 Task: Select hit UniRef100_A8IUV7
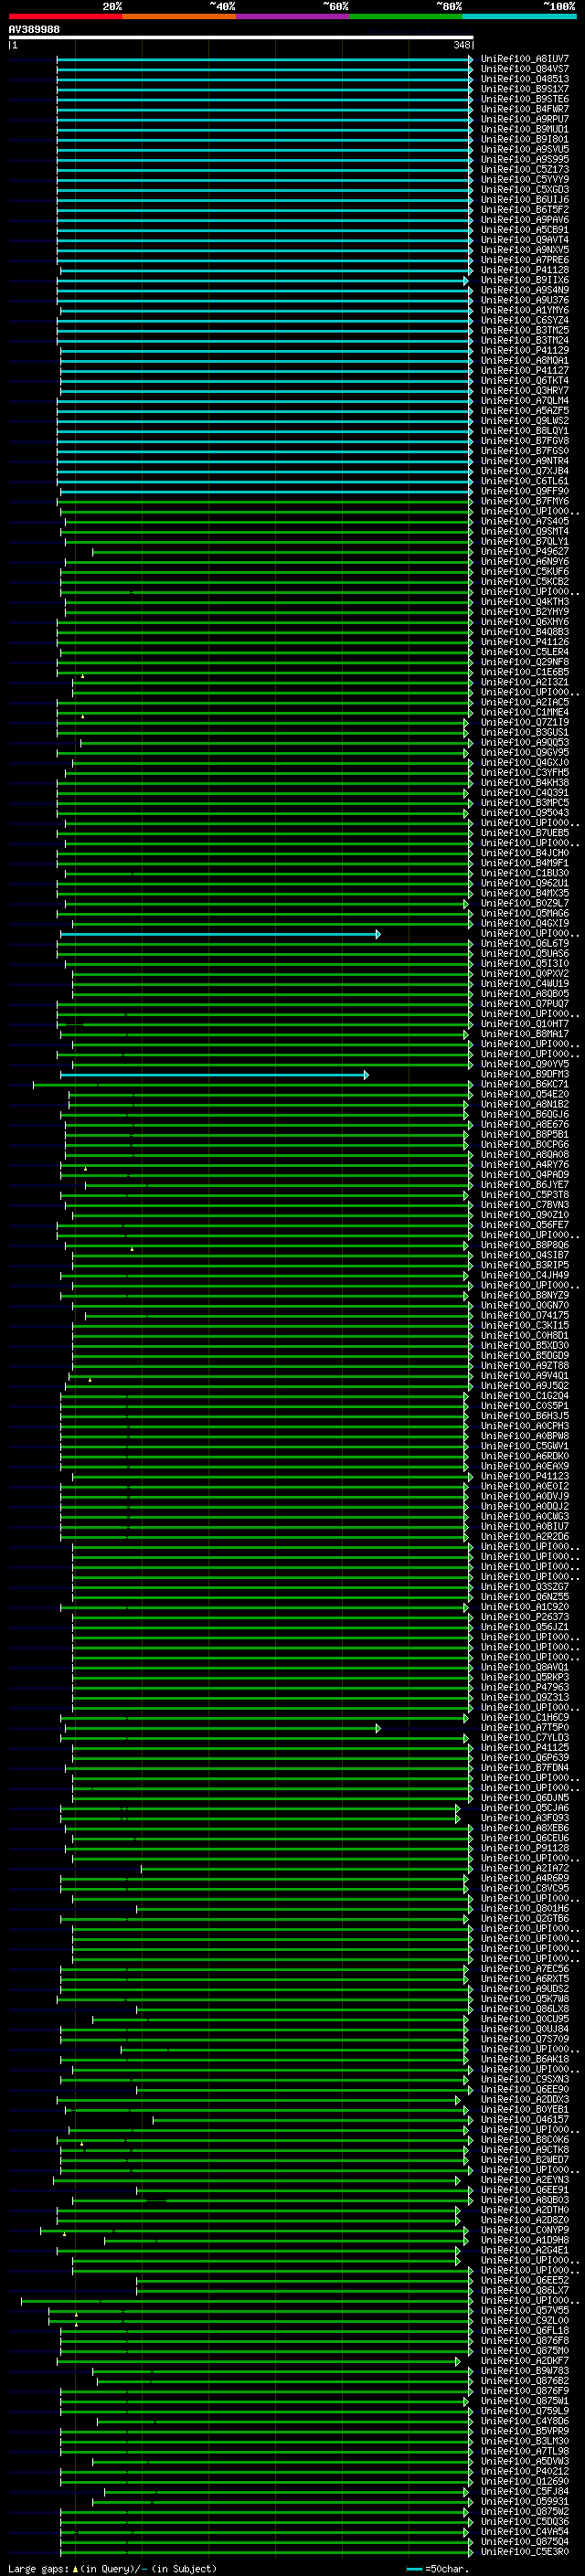pyautogui.click(x=525, y=59)
